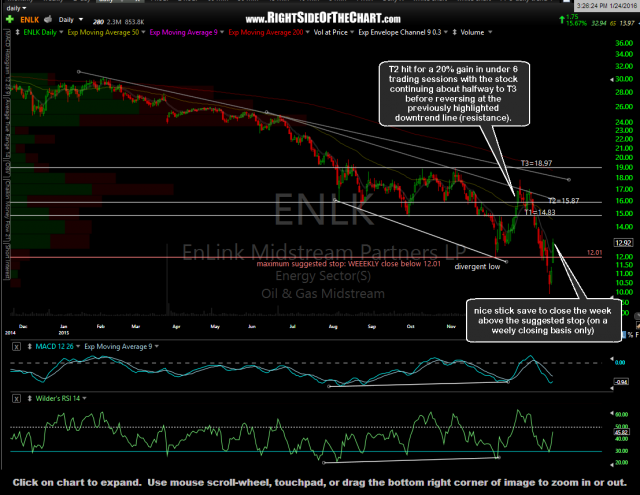
Task: Click the Oct label on the time axis
Action: 410,326
